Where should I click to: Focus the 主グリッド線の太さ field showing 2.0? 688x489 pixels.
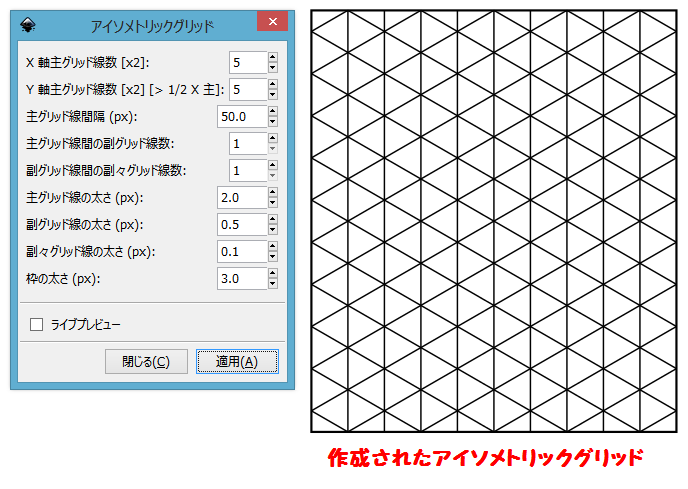[x=241, y=198]
